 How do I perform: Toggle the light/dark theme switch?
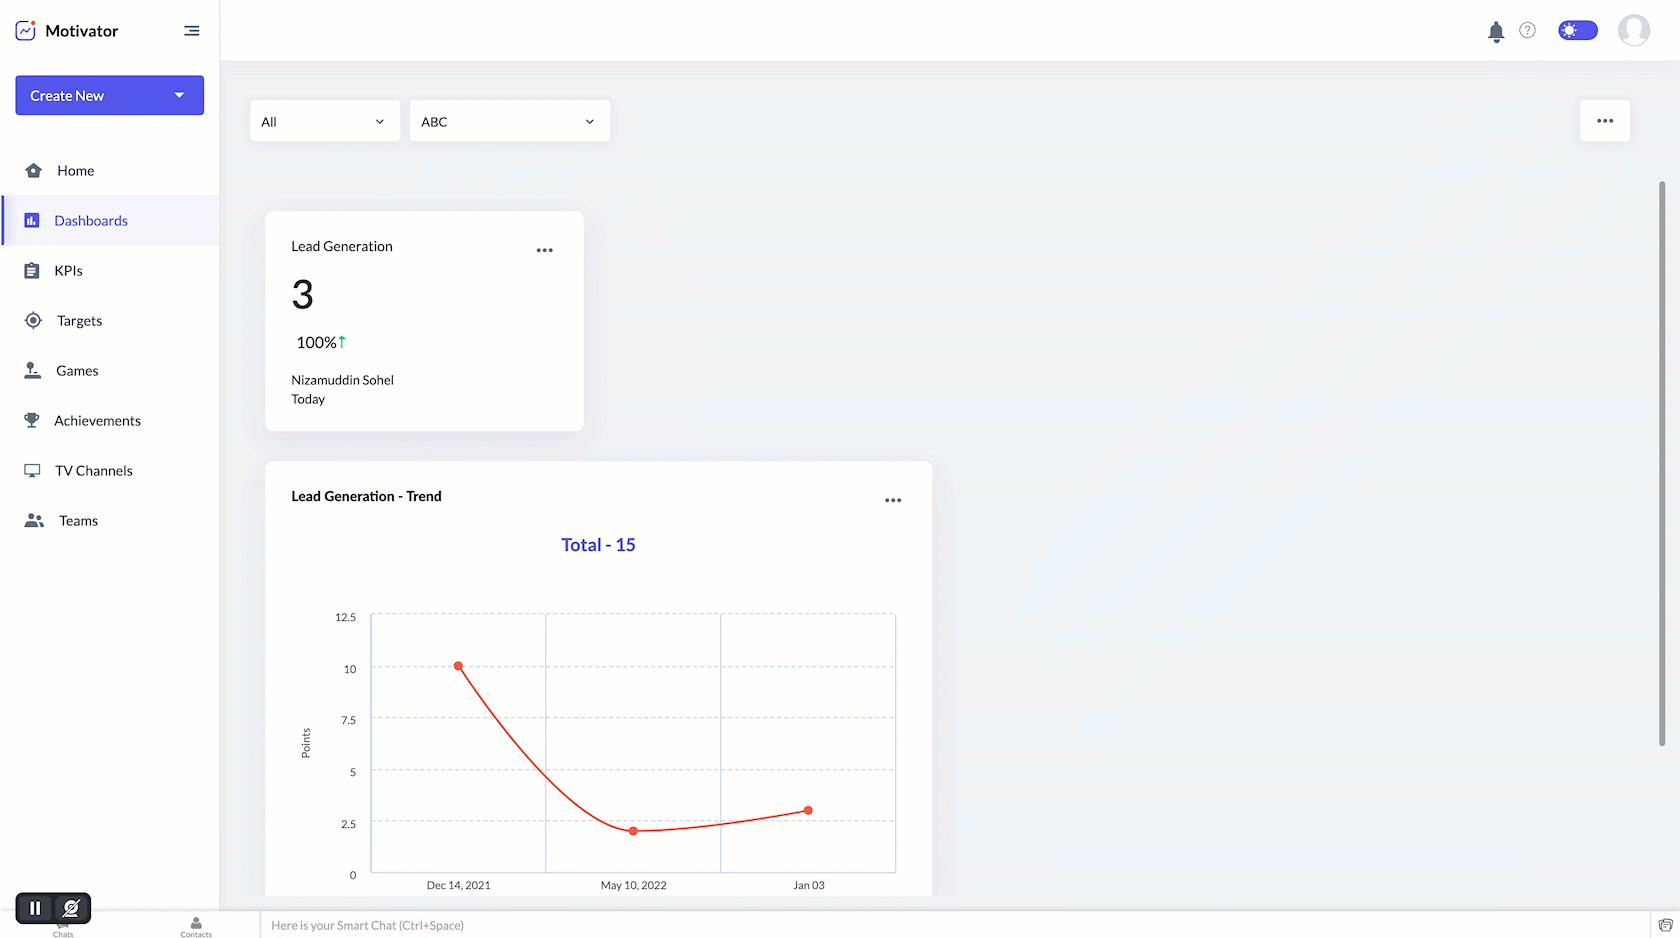point(1577,31)
